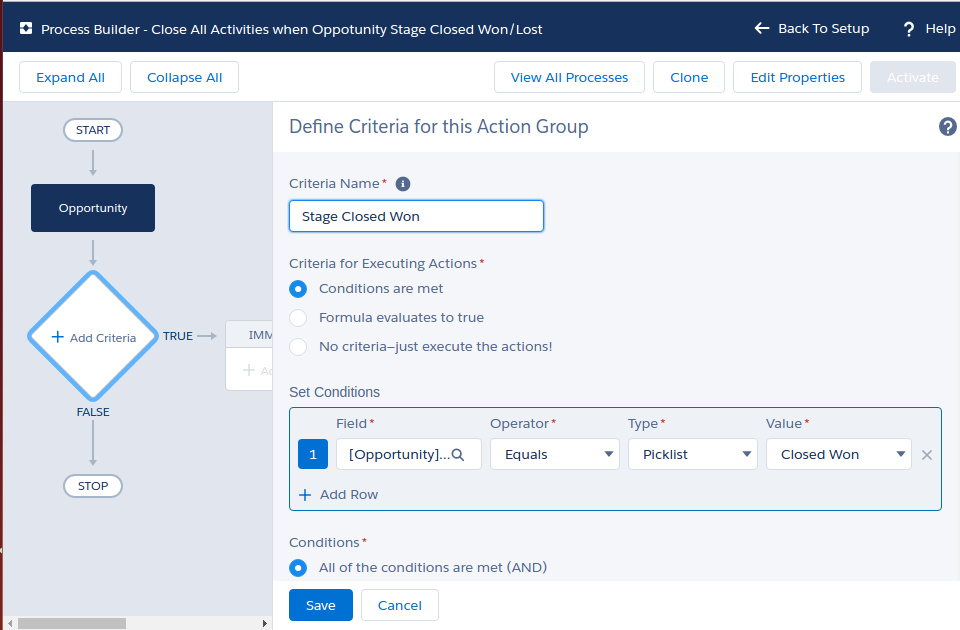
Task: Click the Criteria Name text field
Action: tap(416, 216)
